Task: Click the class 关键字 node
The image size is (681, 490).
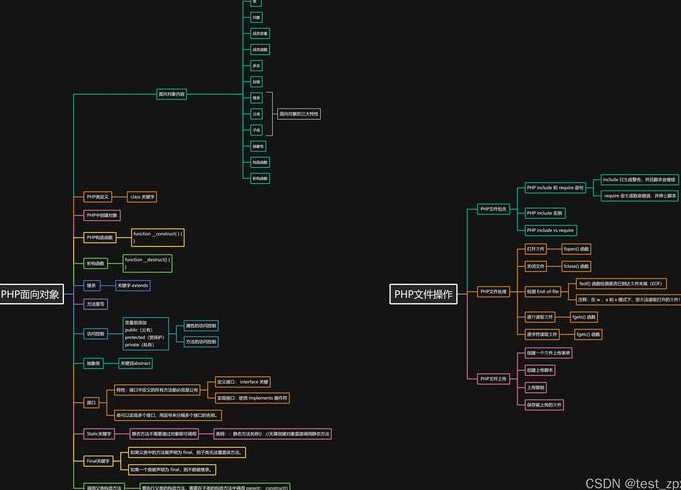Action: (x=142, y=197)
